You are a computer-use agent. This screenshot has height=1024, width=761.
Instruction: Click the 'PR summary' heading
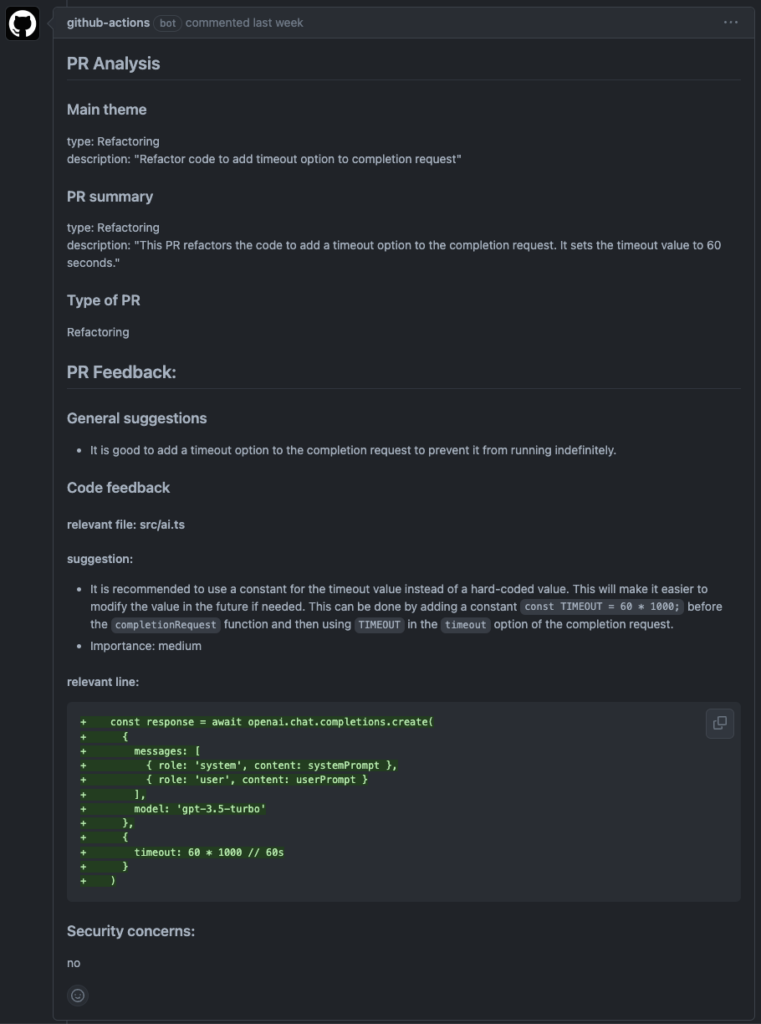click(x=110, y=196)
